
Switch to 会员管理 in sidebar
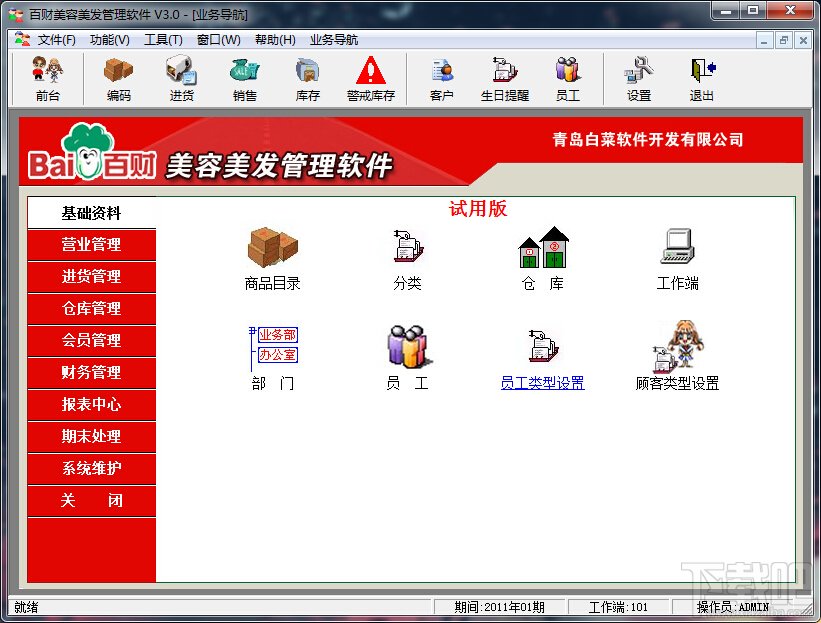92,340
